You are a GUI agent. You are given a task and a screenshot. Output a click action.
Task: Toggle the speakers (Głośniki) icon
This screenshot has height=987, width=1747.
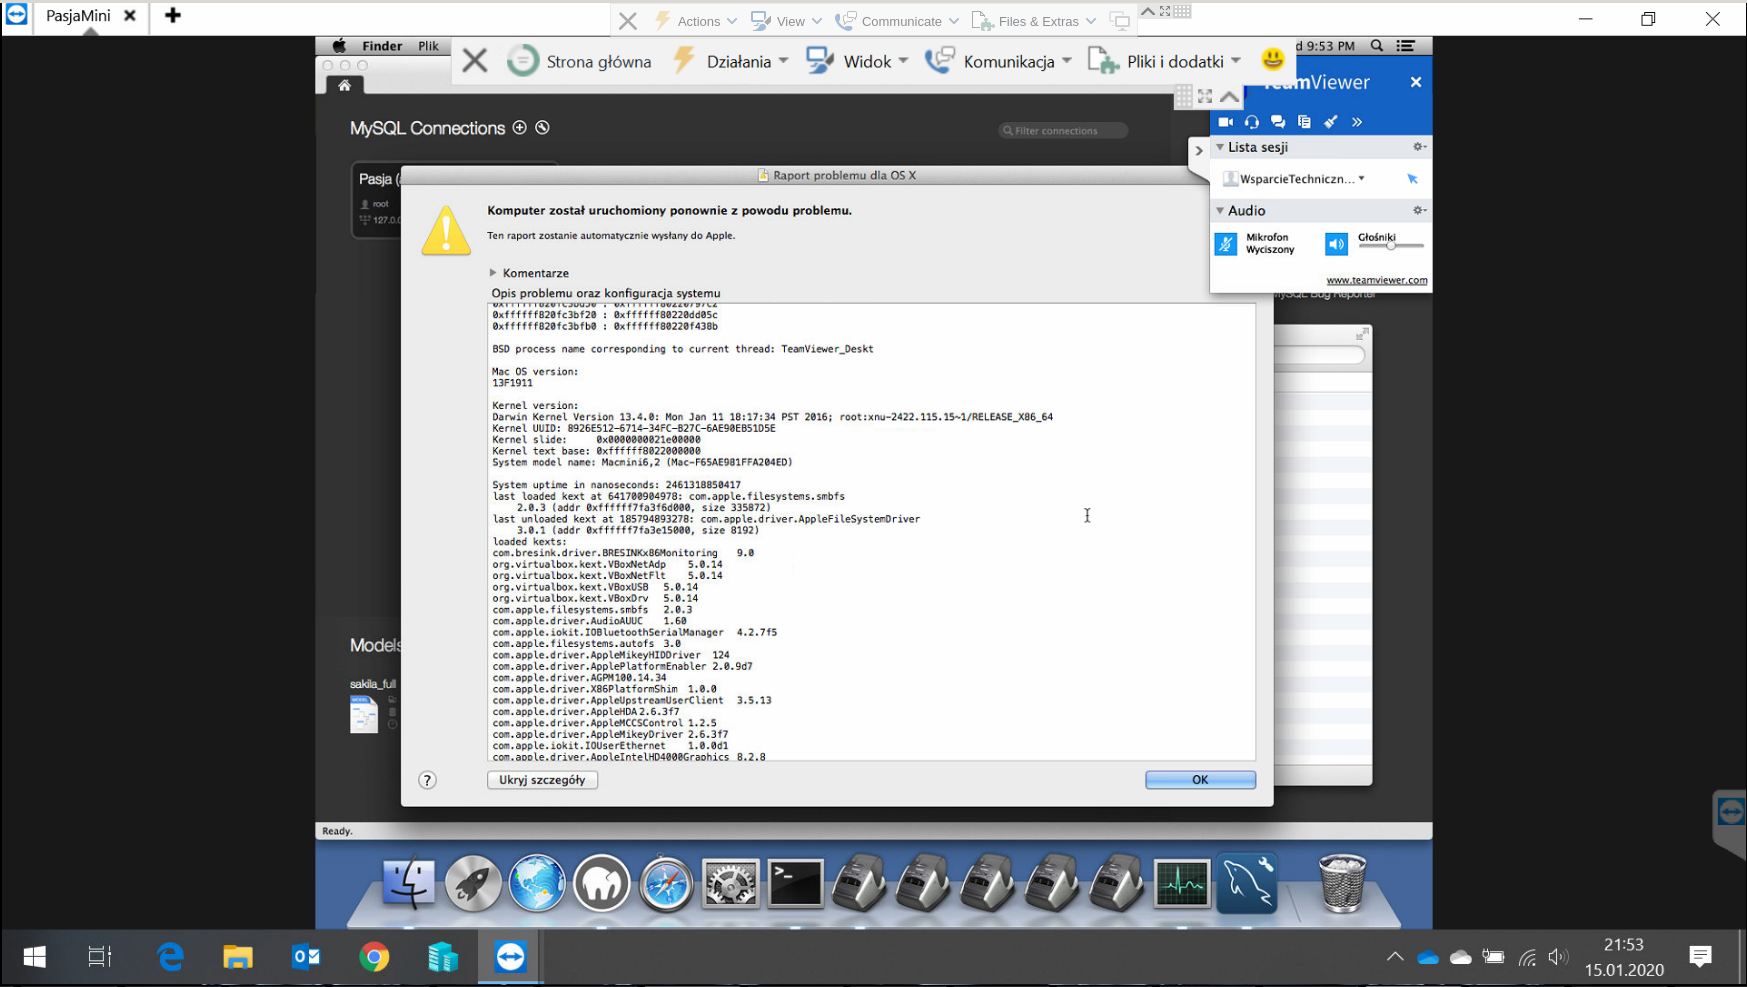click(x=1336, y=244)
